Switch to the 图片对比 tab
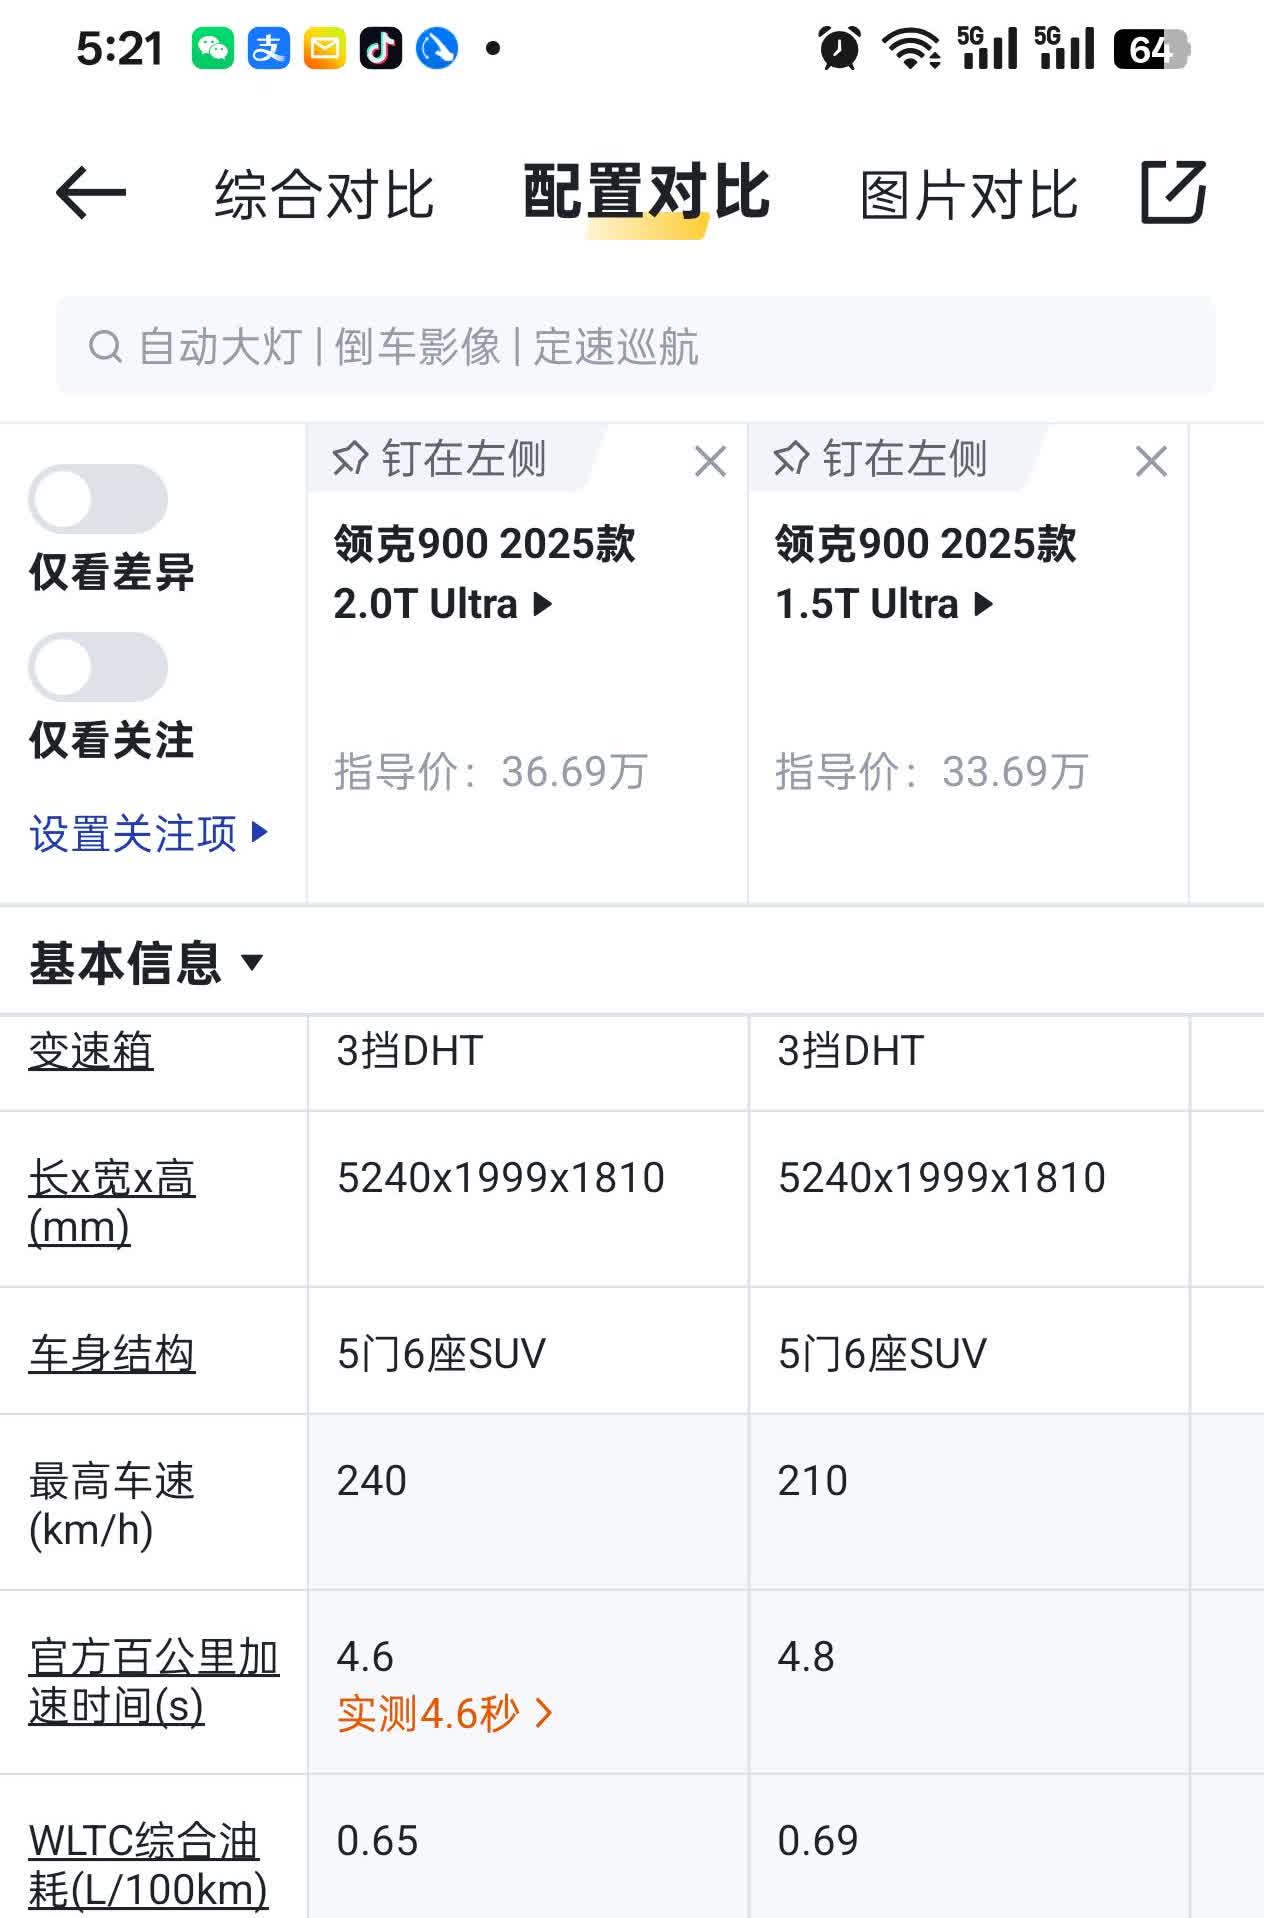Image resolution: width=1264 pixels, height=1918 pixels. click(x=969, y=194)
